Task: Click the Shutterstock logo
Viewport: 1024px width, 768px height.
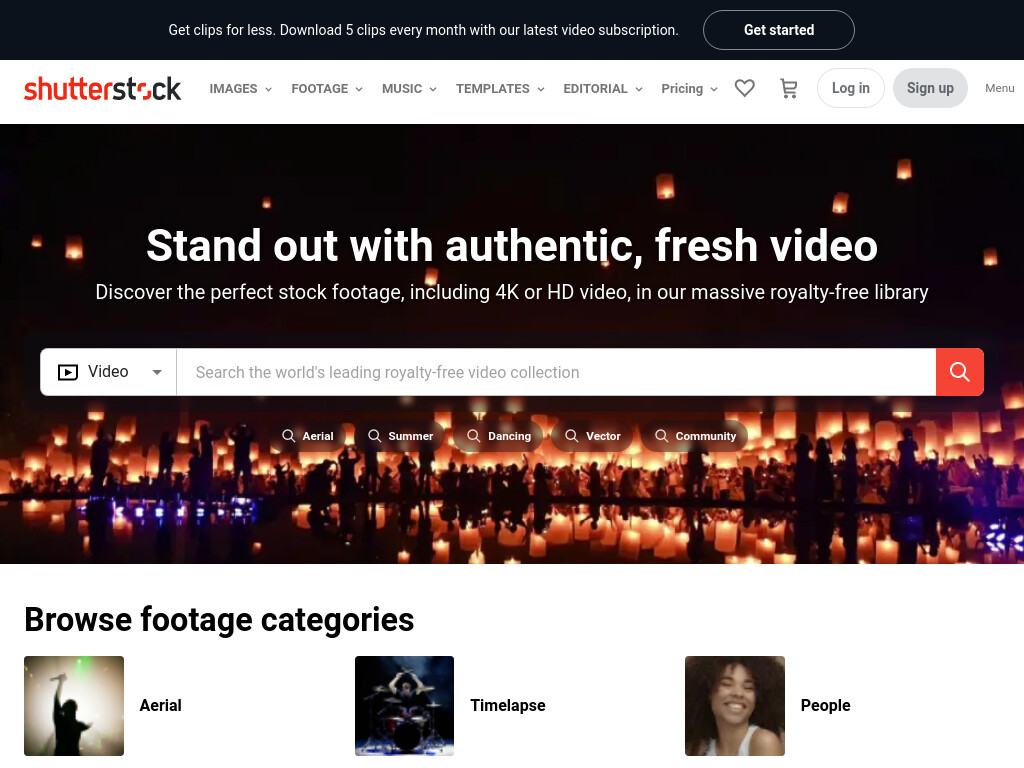Action: coord(103,89)
